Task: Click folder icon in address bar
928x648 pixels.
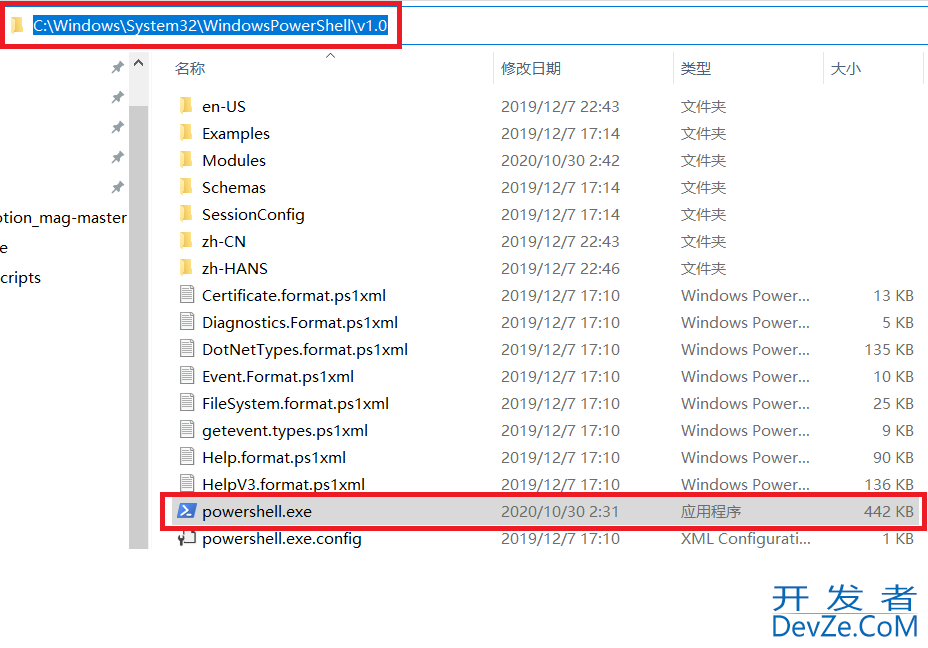Action: (x=17, y=25)
